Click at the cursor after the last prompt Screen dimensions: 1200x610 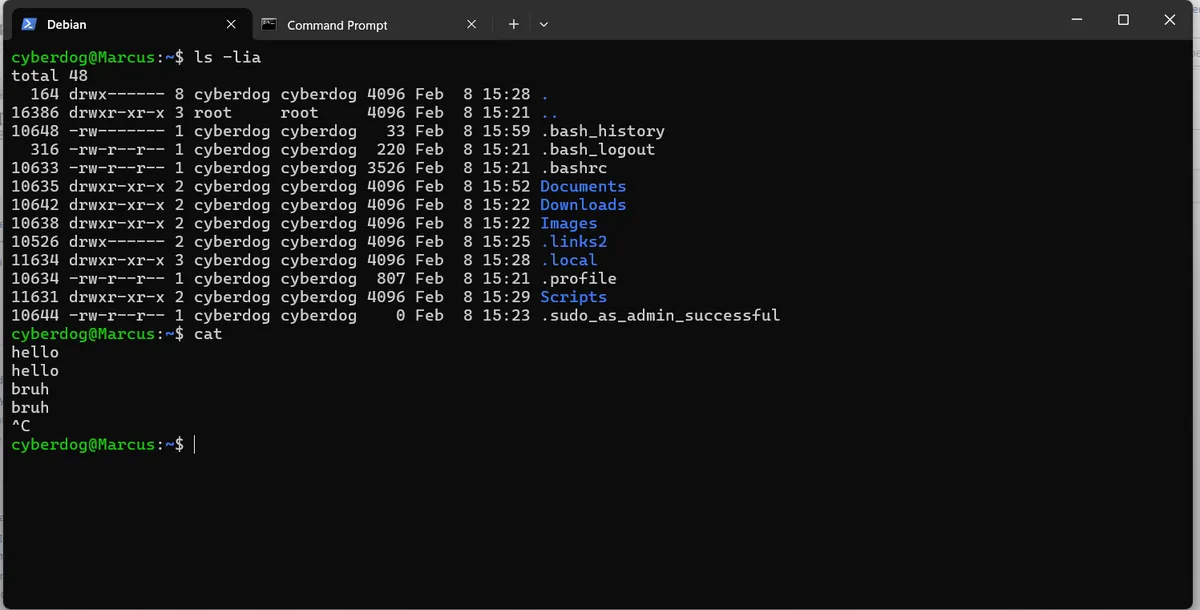pyautogui.click(x=195, y=444)
